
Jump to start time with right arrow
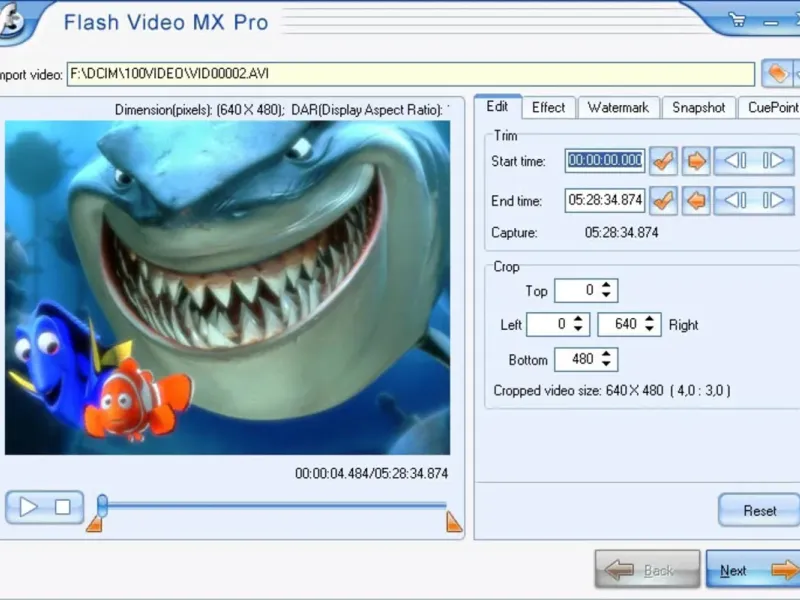tap(696, 161)
